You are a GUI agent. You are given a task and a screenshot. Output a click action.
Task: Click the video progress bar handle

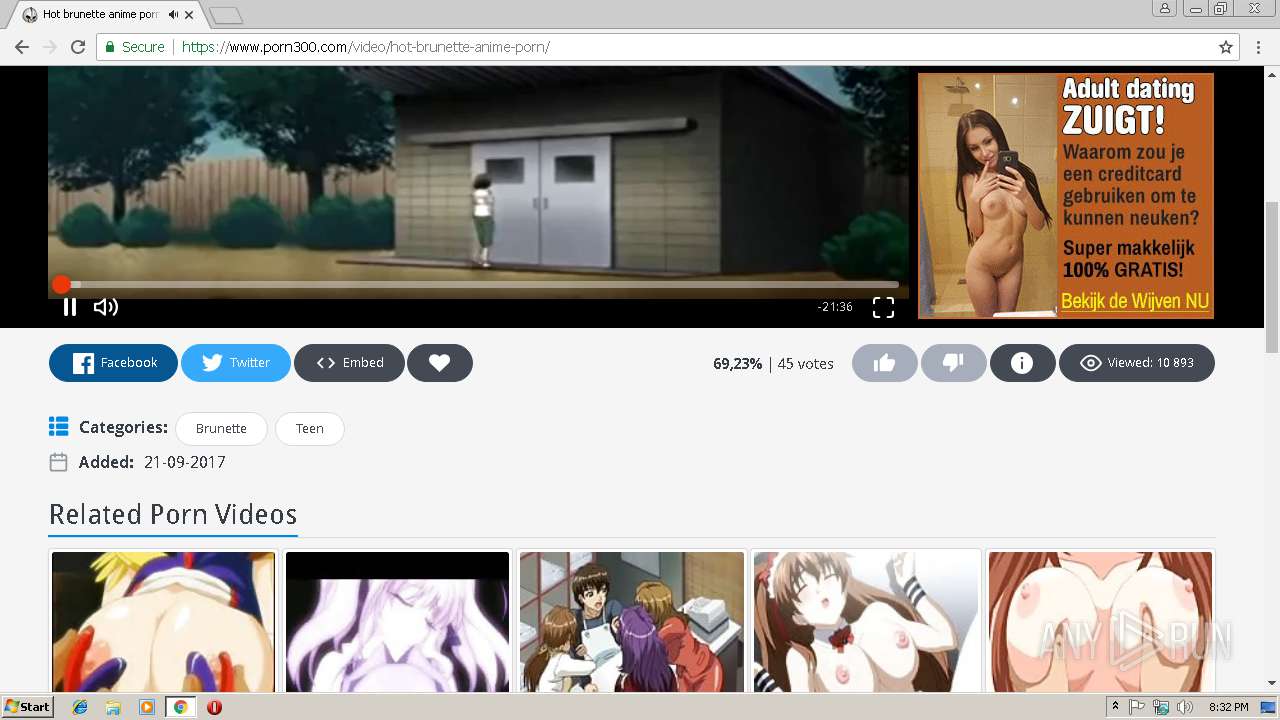pyautogui.click(x=61, y=285)
